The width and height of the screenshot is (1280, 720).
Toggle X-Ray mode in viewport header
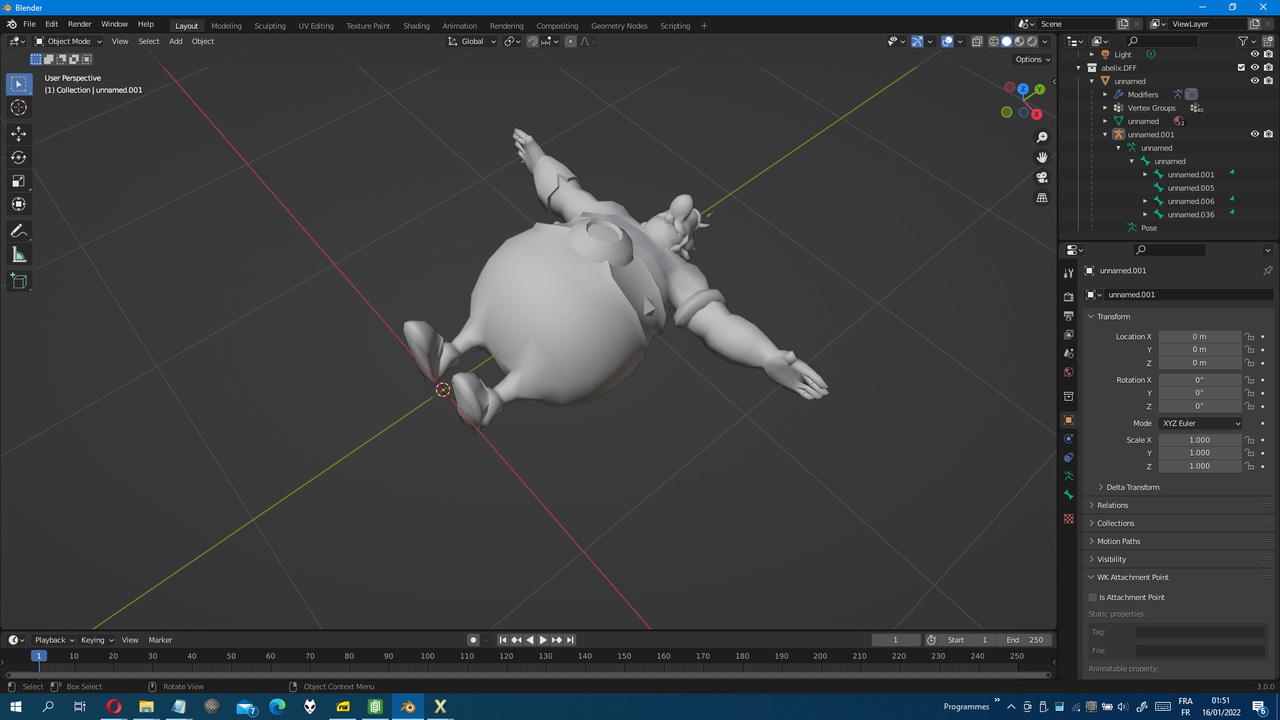click(977, 41)
